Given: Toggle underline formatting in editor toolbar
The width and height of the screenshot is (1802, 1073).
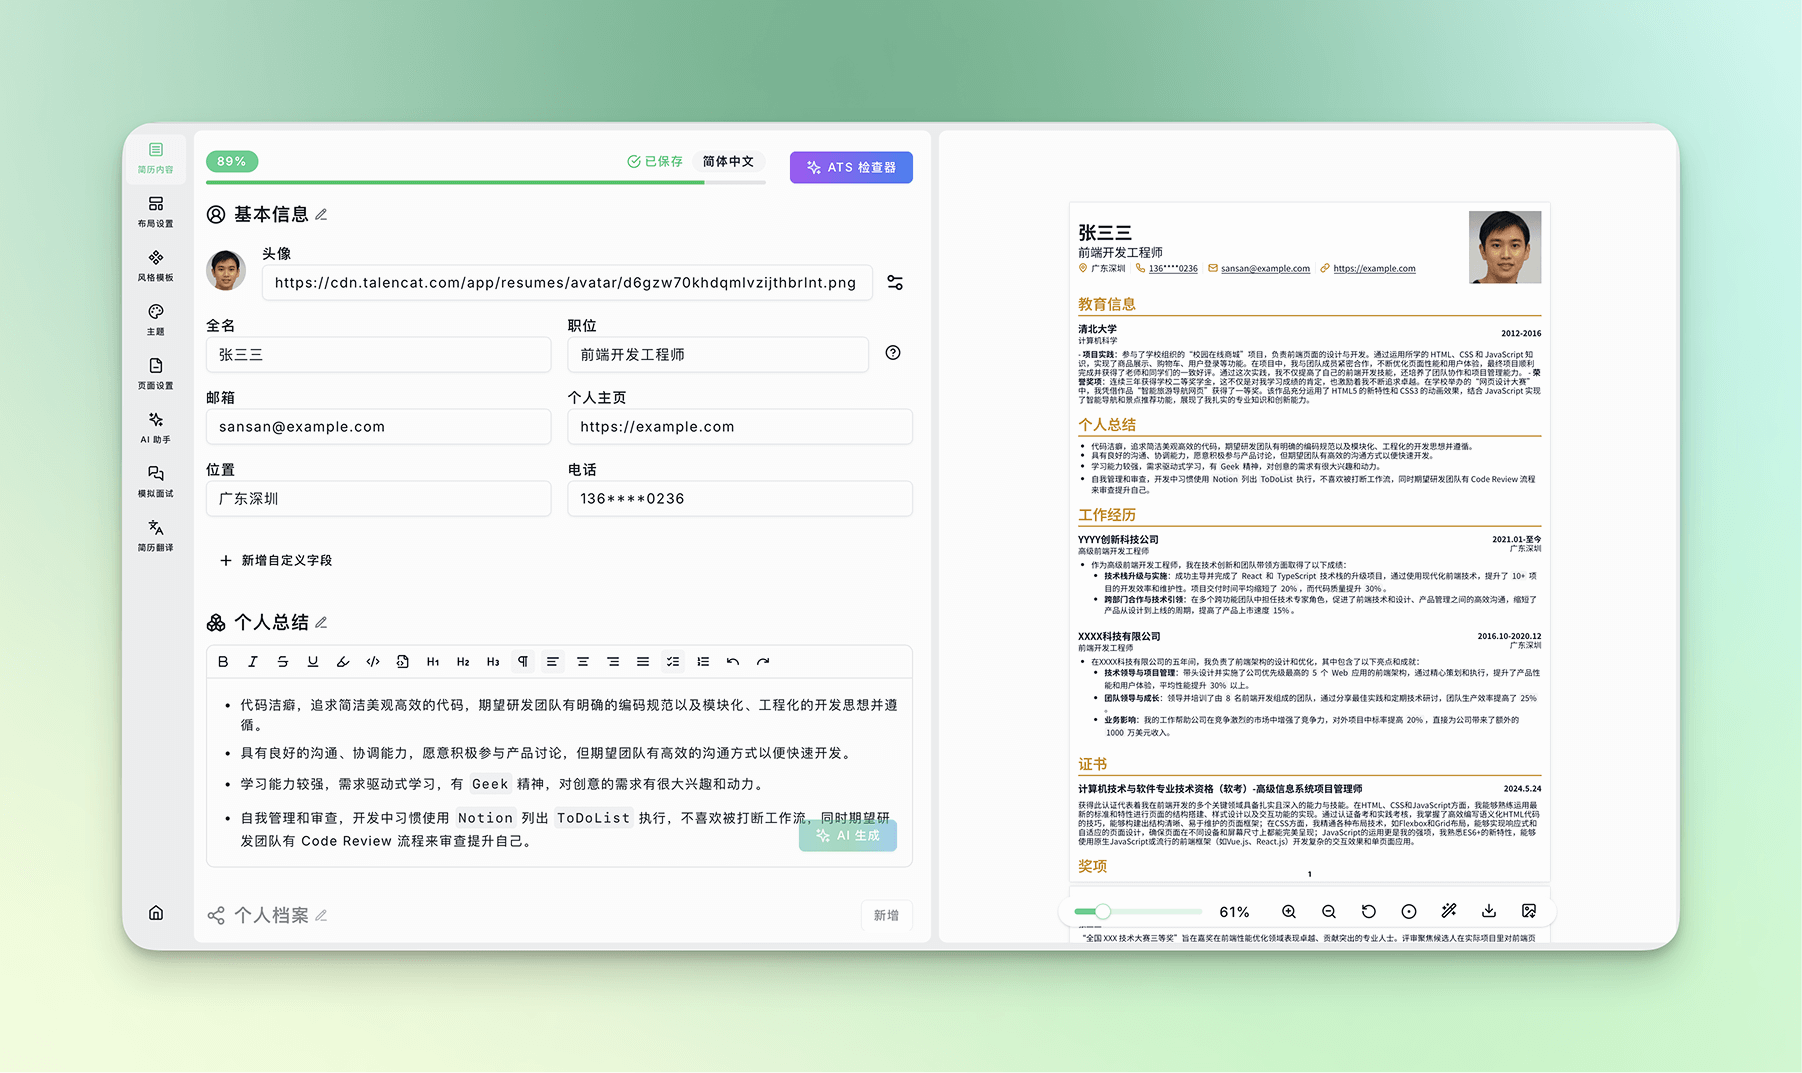Looking at the screenshot, I should pyautogui.click(x=313, y=662).
